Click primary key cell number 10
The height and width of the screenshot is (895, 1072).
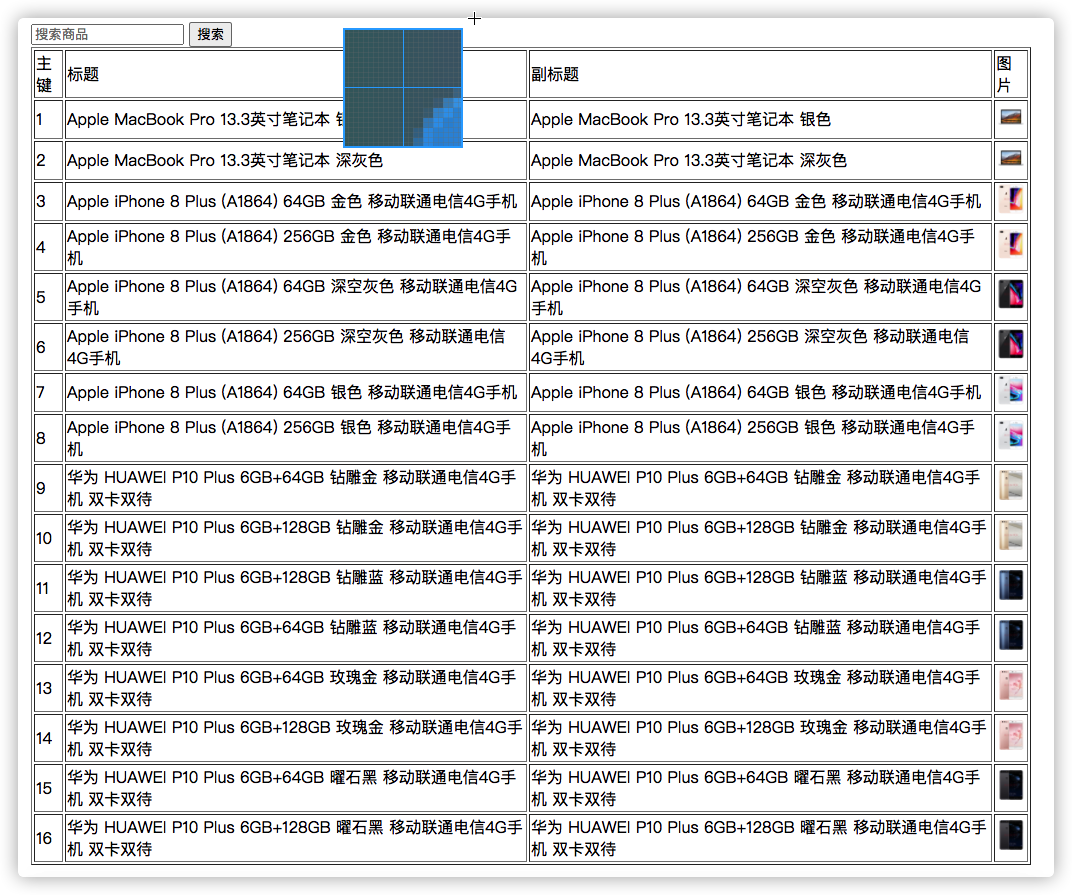45,538
